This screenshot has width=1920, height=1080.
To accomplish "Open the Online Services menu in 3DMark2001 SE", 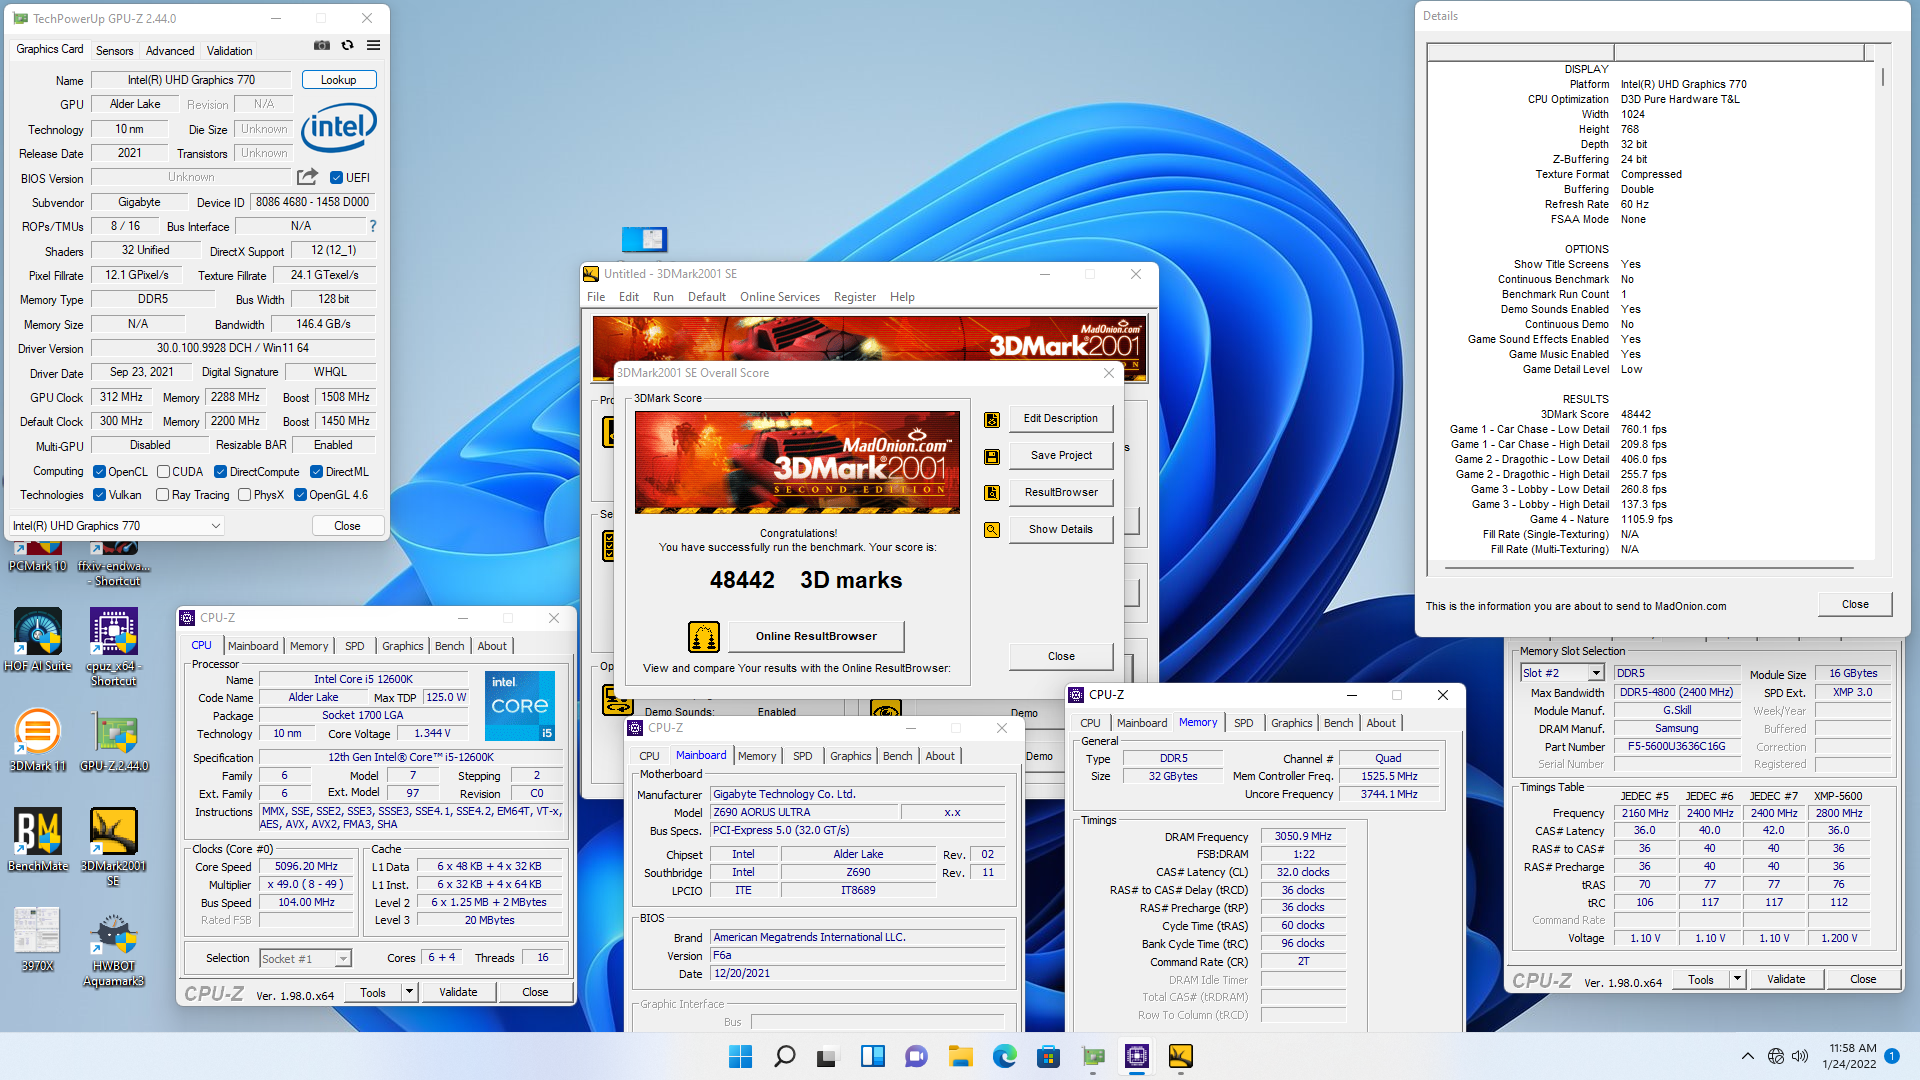I will click(780, 297).
